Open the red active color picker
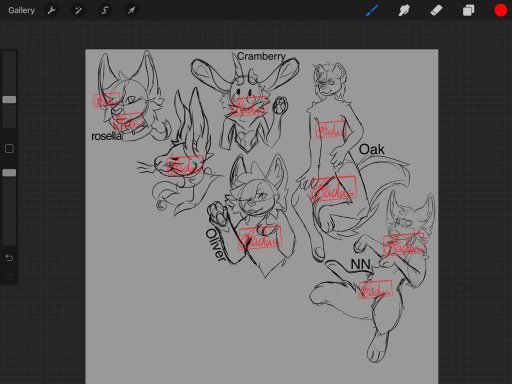 point(500,10)
